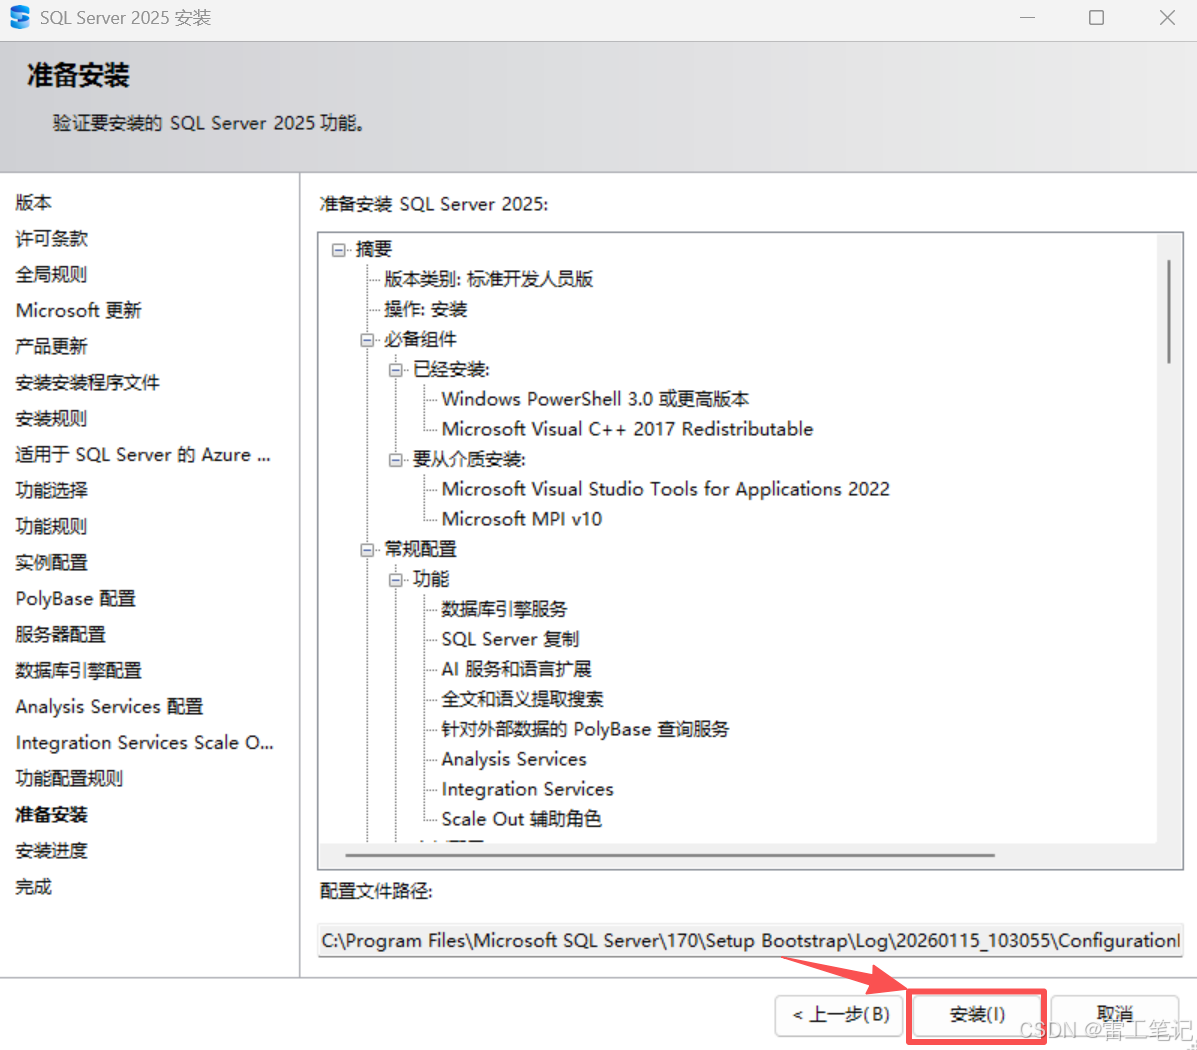The image size is (1197, 1050).
Task: Select 数据库引擎服务 tree row
Action: [x=505, y=609]
